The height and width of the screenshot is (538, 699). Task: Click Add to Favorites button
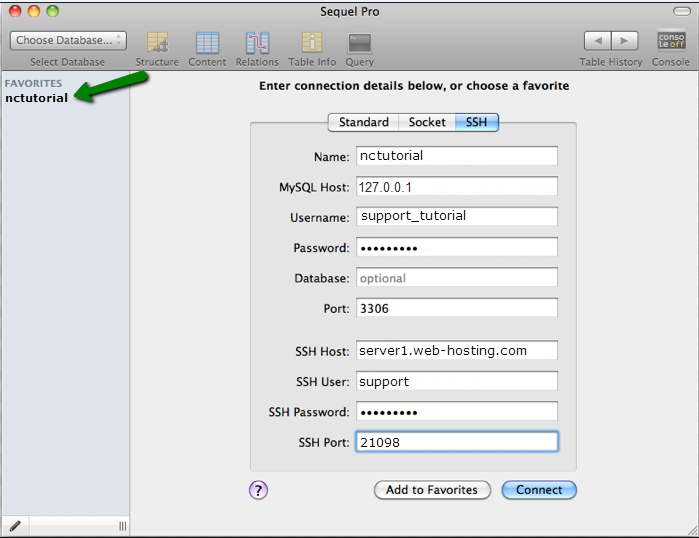[x=432, y=490]
